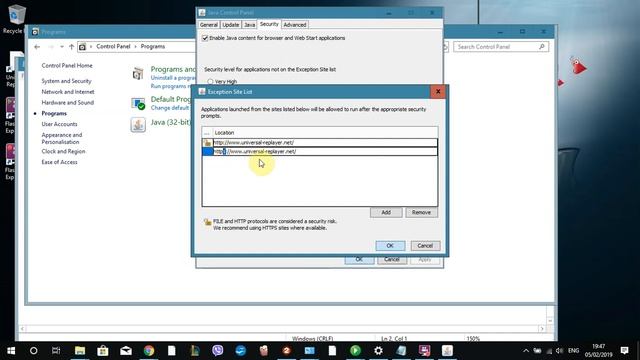Open the Windows Start menu
Viewport: 640px width, 360px height.
[x=11, y=351]
